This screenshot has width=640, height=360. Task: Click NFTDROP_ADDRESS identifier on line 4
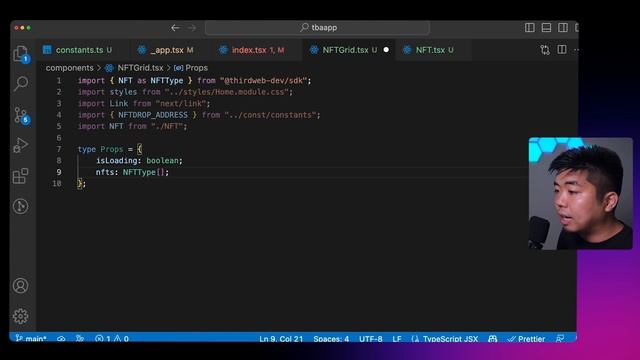(153, 115)
